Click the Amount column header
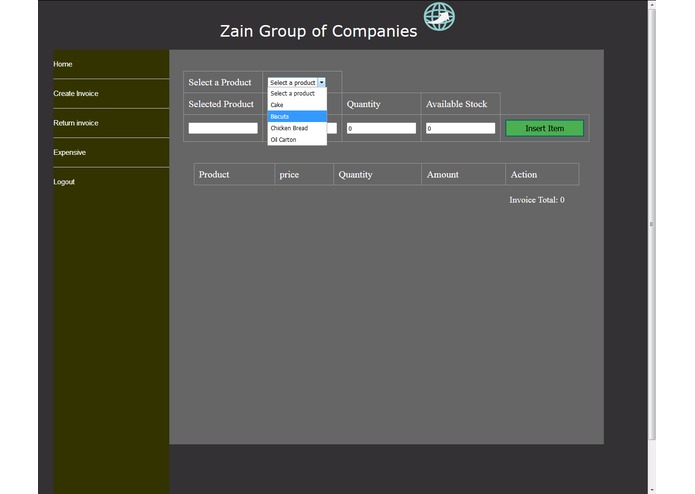The width and height of the screenshot is (695, 494). click(443, 175)
